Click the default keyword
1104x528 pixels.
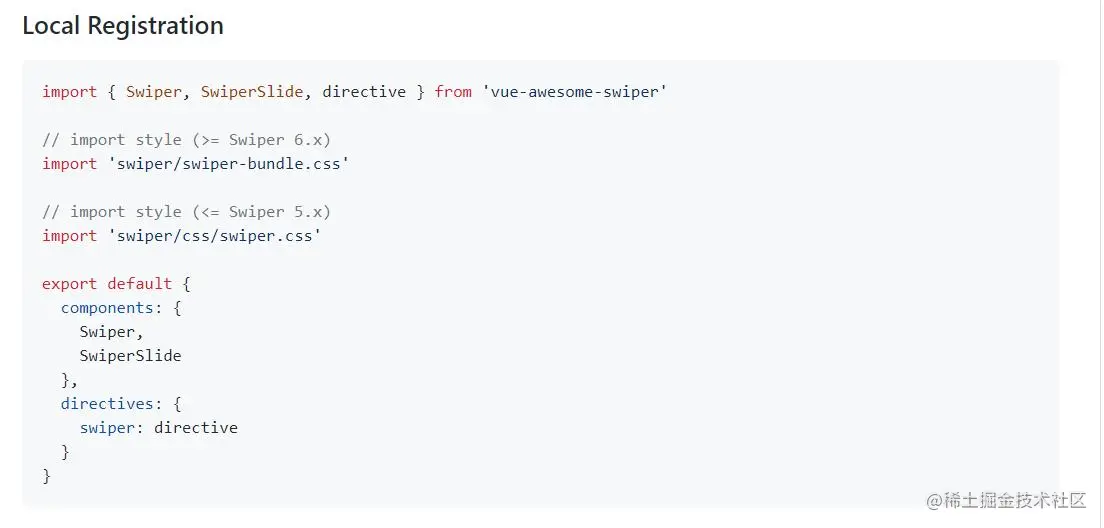[140, 284]
